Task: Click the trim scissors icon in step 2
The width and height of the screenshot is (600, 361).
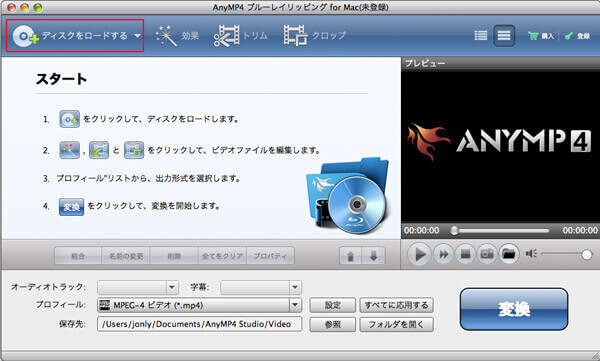Action: pyautogui.click(x=99, y=150)
